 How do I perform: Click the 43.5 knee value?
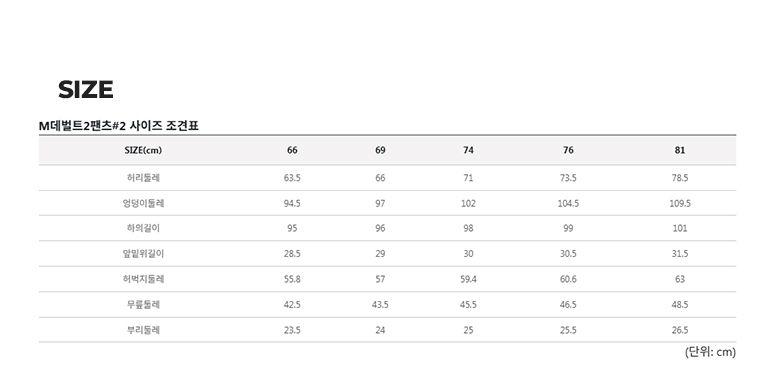point(380,304)
